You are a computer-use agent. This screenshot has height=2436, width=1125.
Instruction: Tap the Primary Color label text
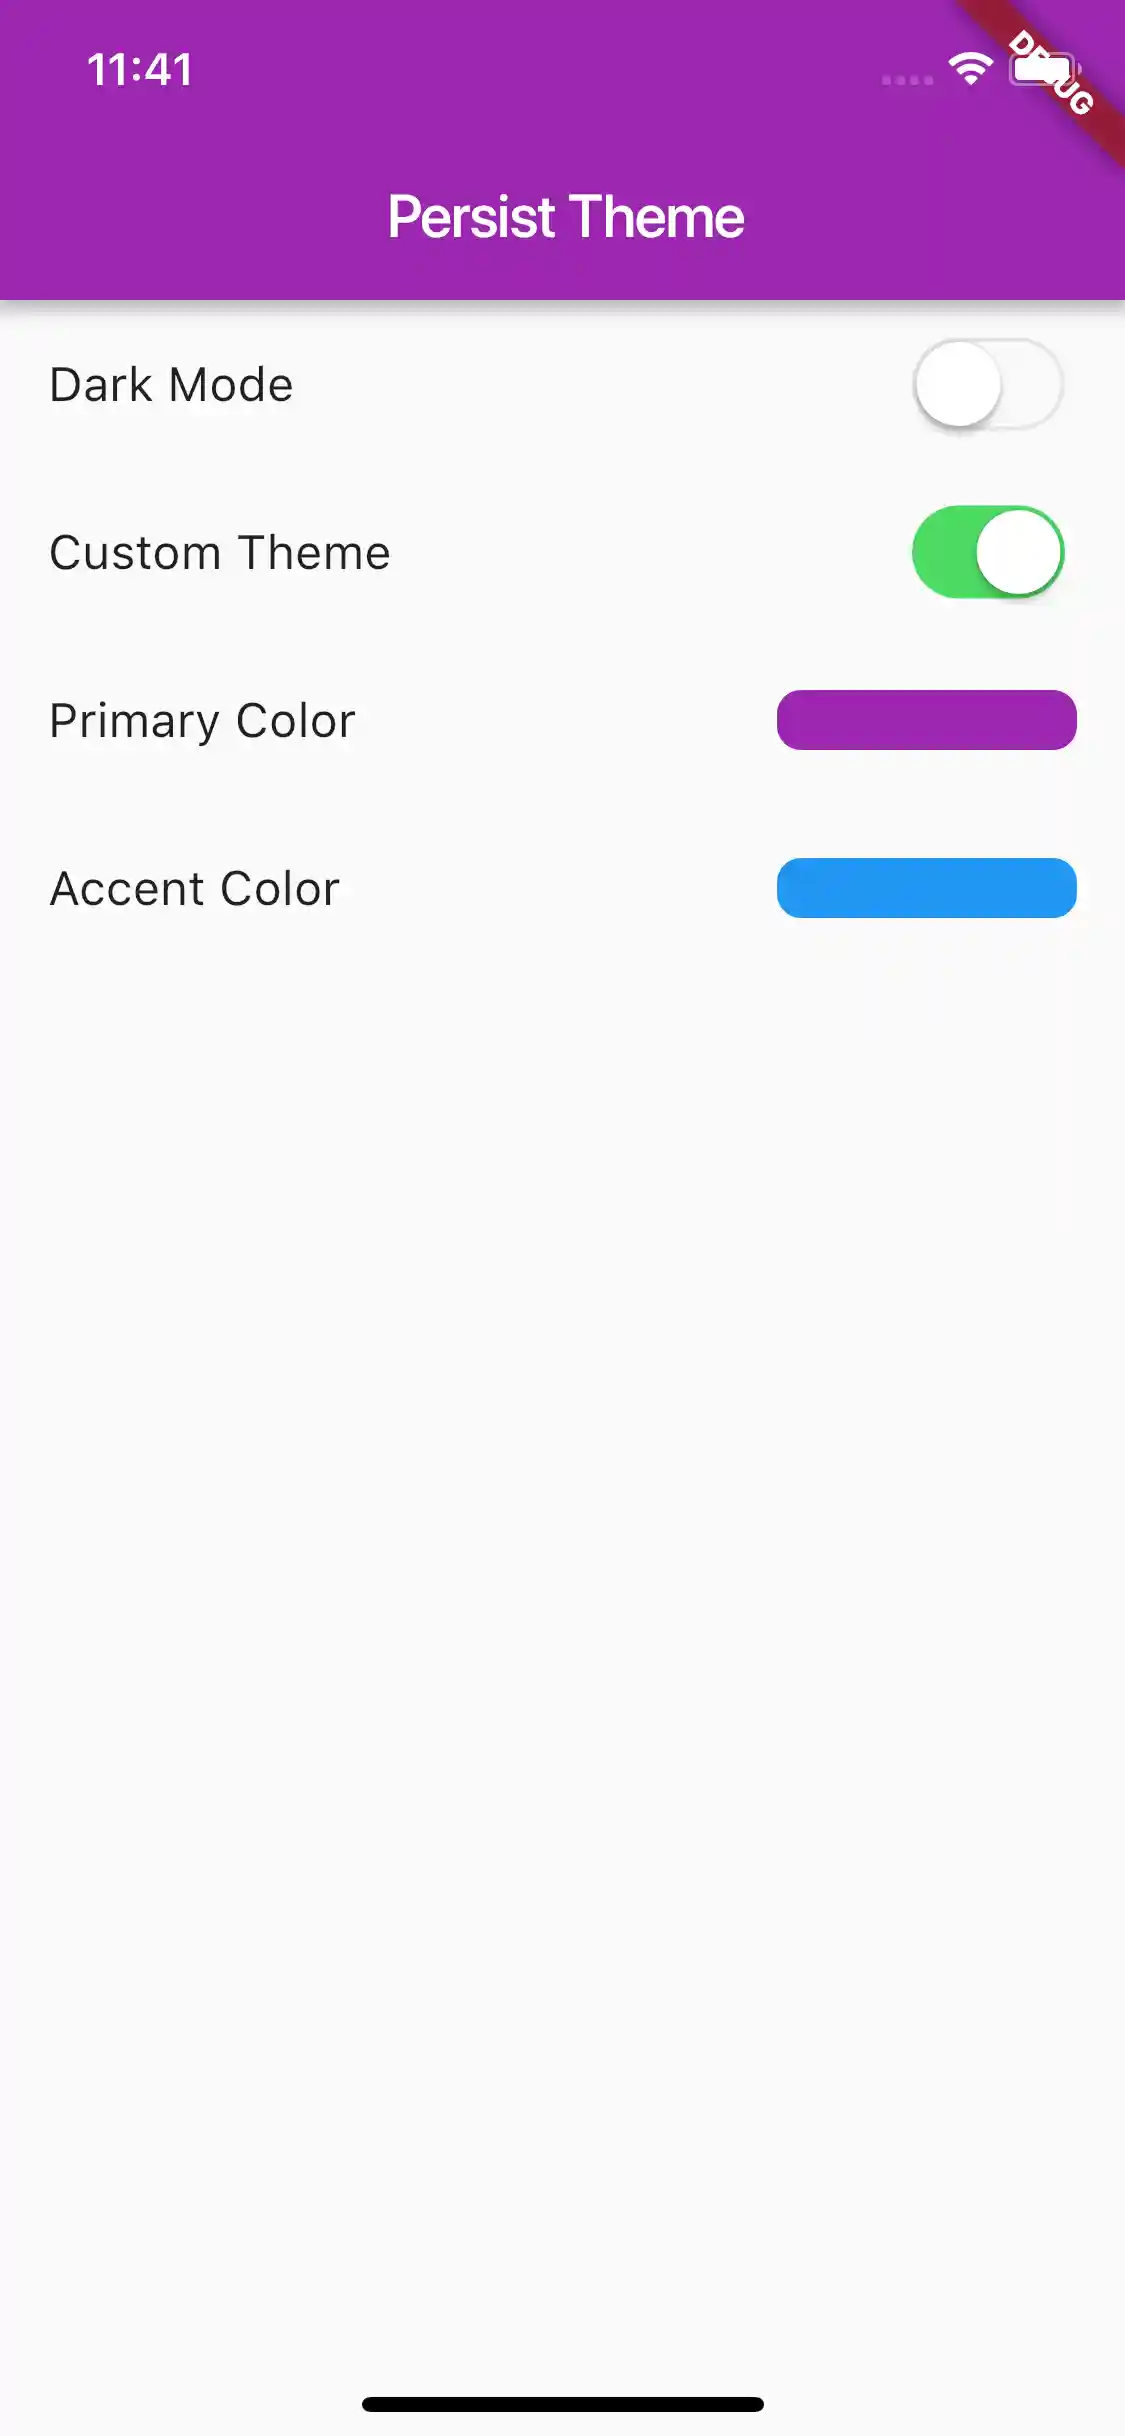pyautogui.click(x=202, y=721)
